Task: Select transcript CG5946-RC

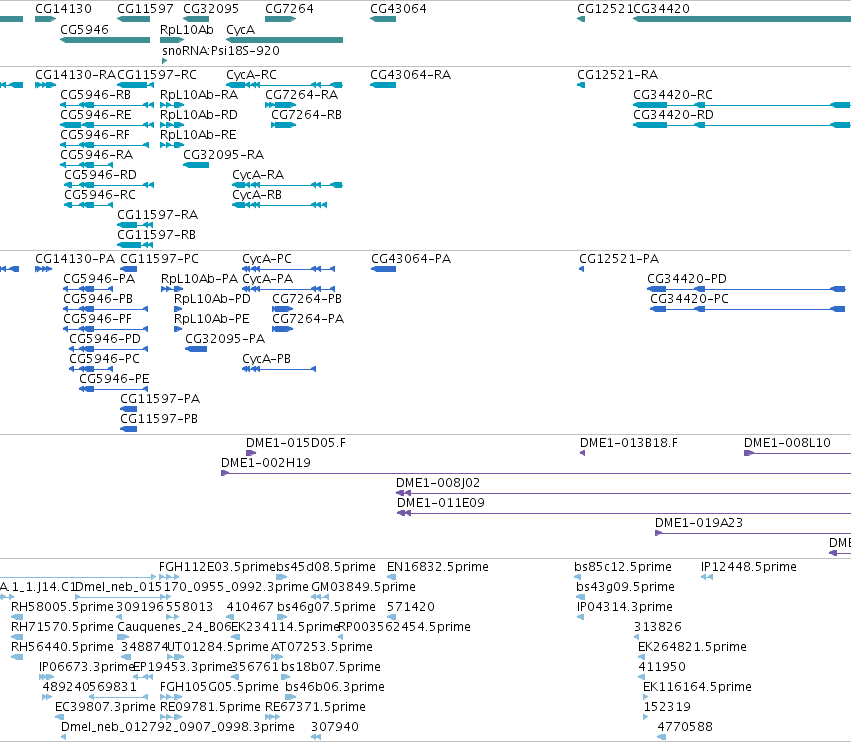Action: [100, 195]
